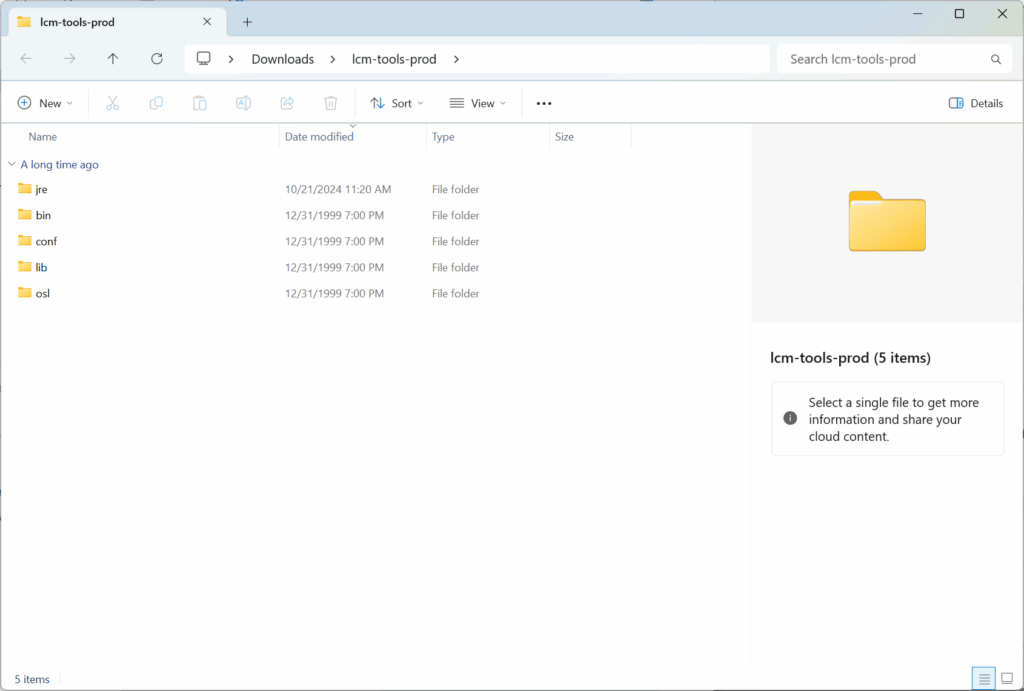Click the Delete trash can icon
The width and height of the screenshot is (1024, 691).
pos(331,103)
